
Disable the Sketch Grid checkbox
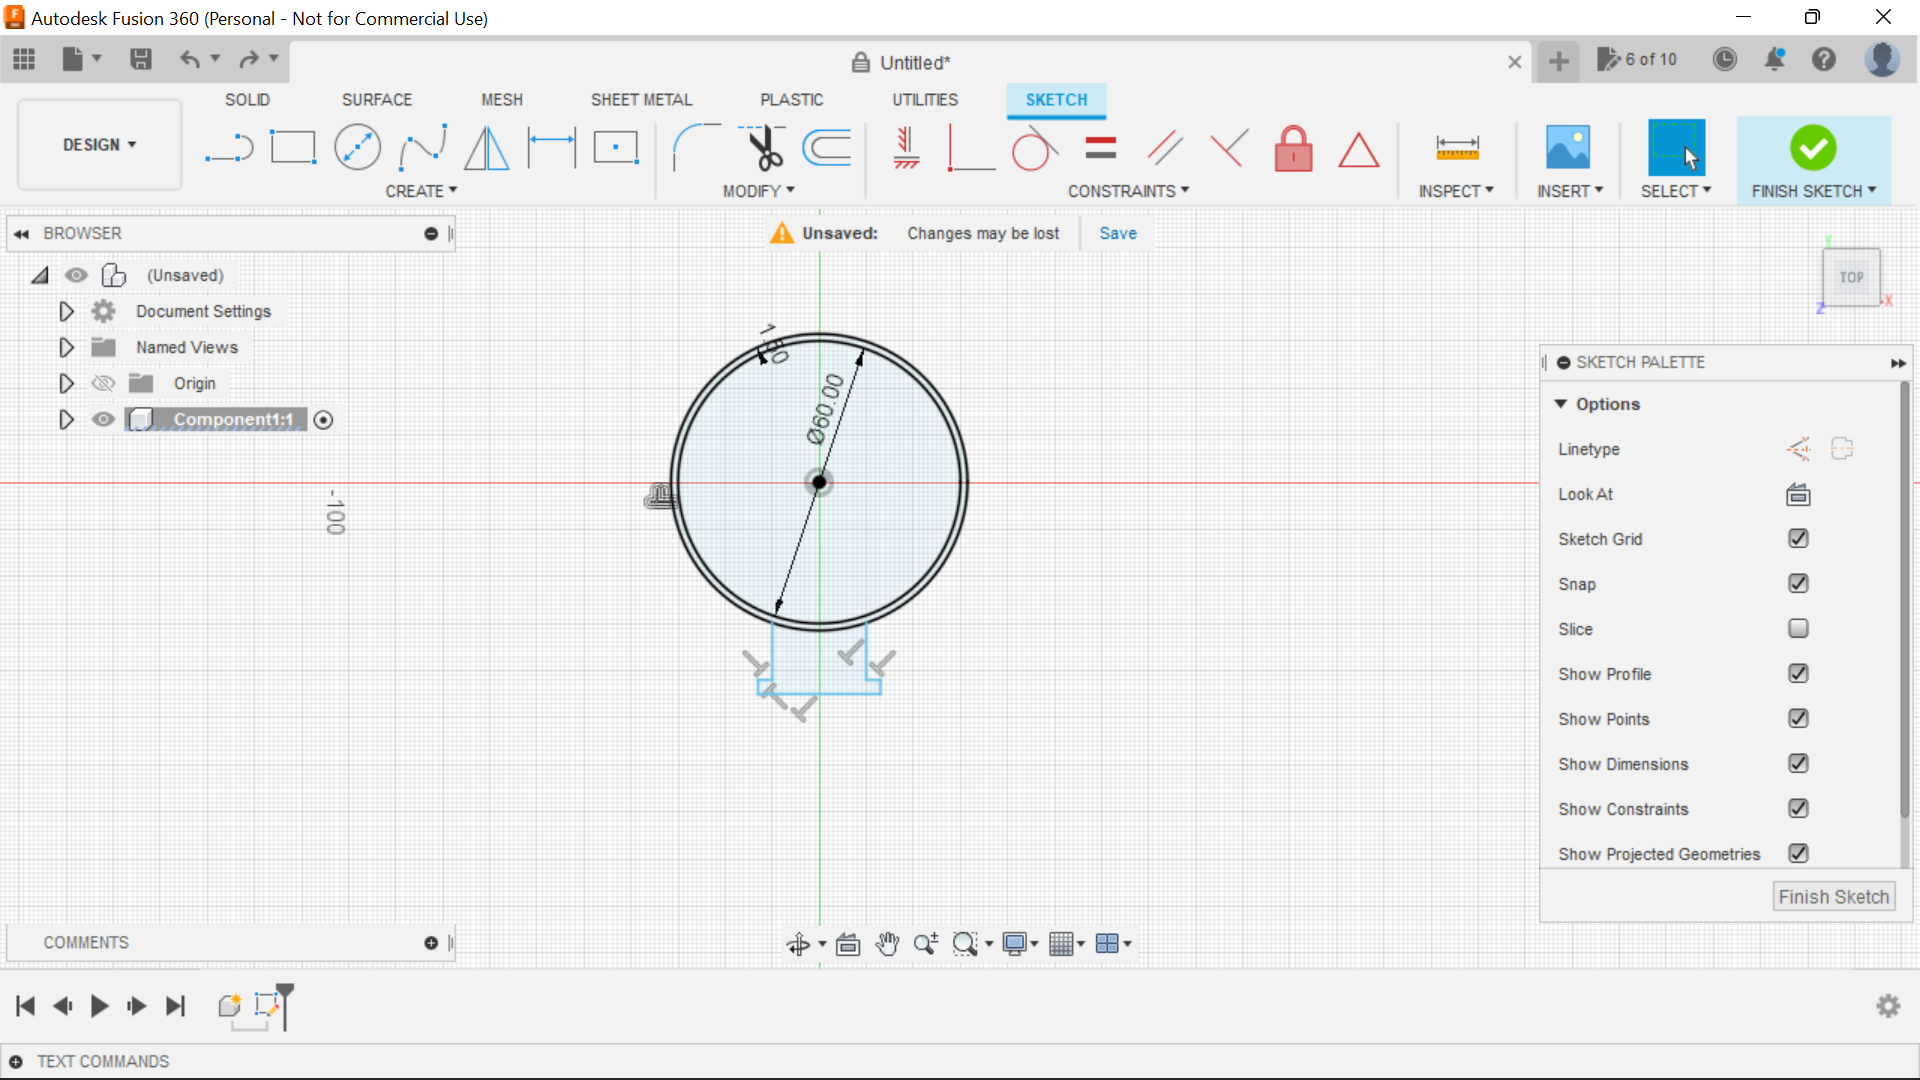(1798, 539)
